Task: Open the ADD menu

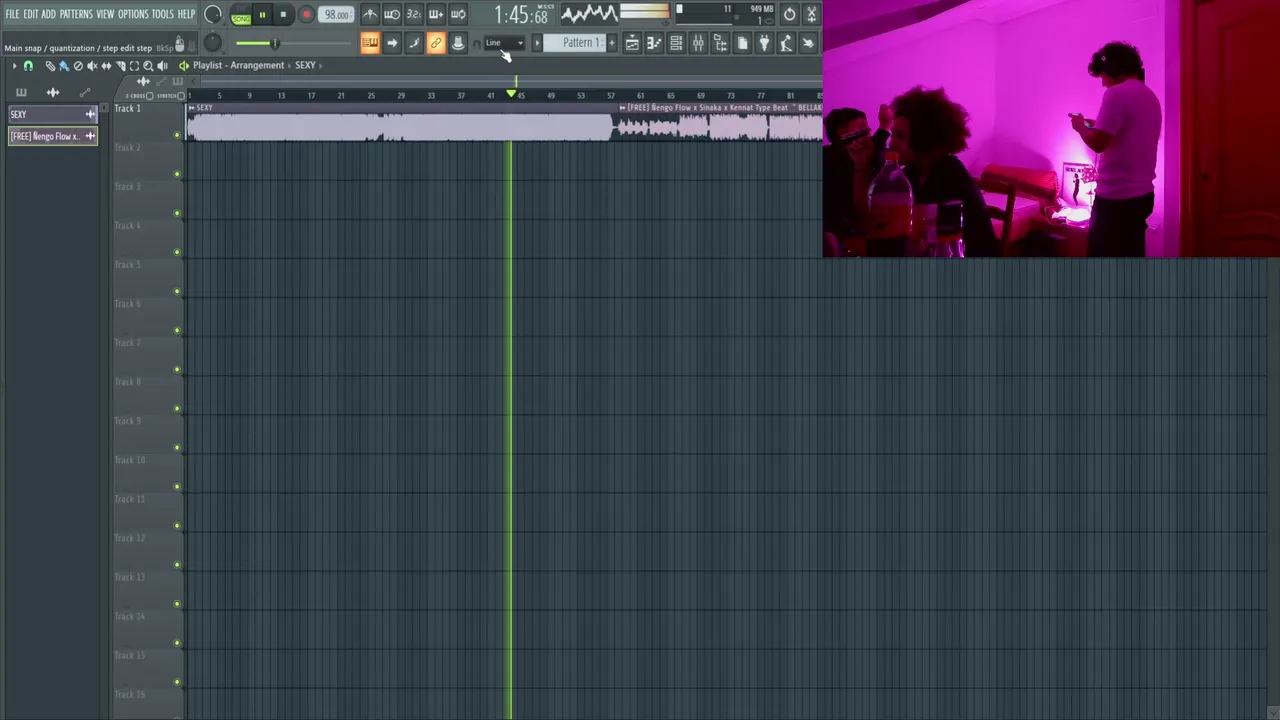Action: click(x=48, y=14)
